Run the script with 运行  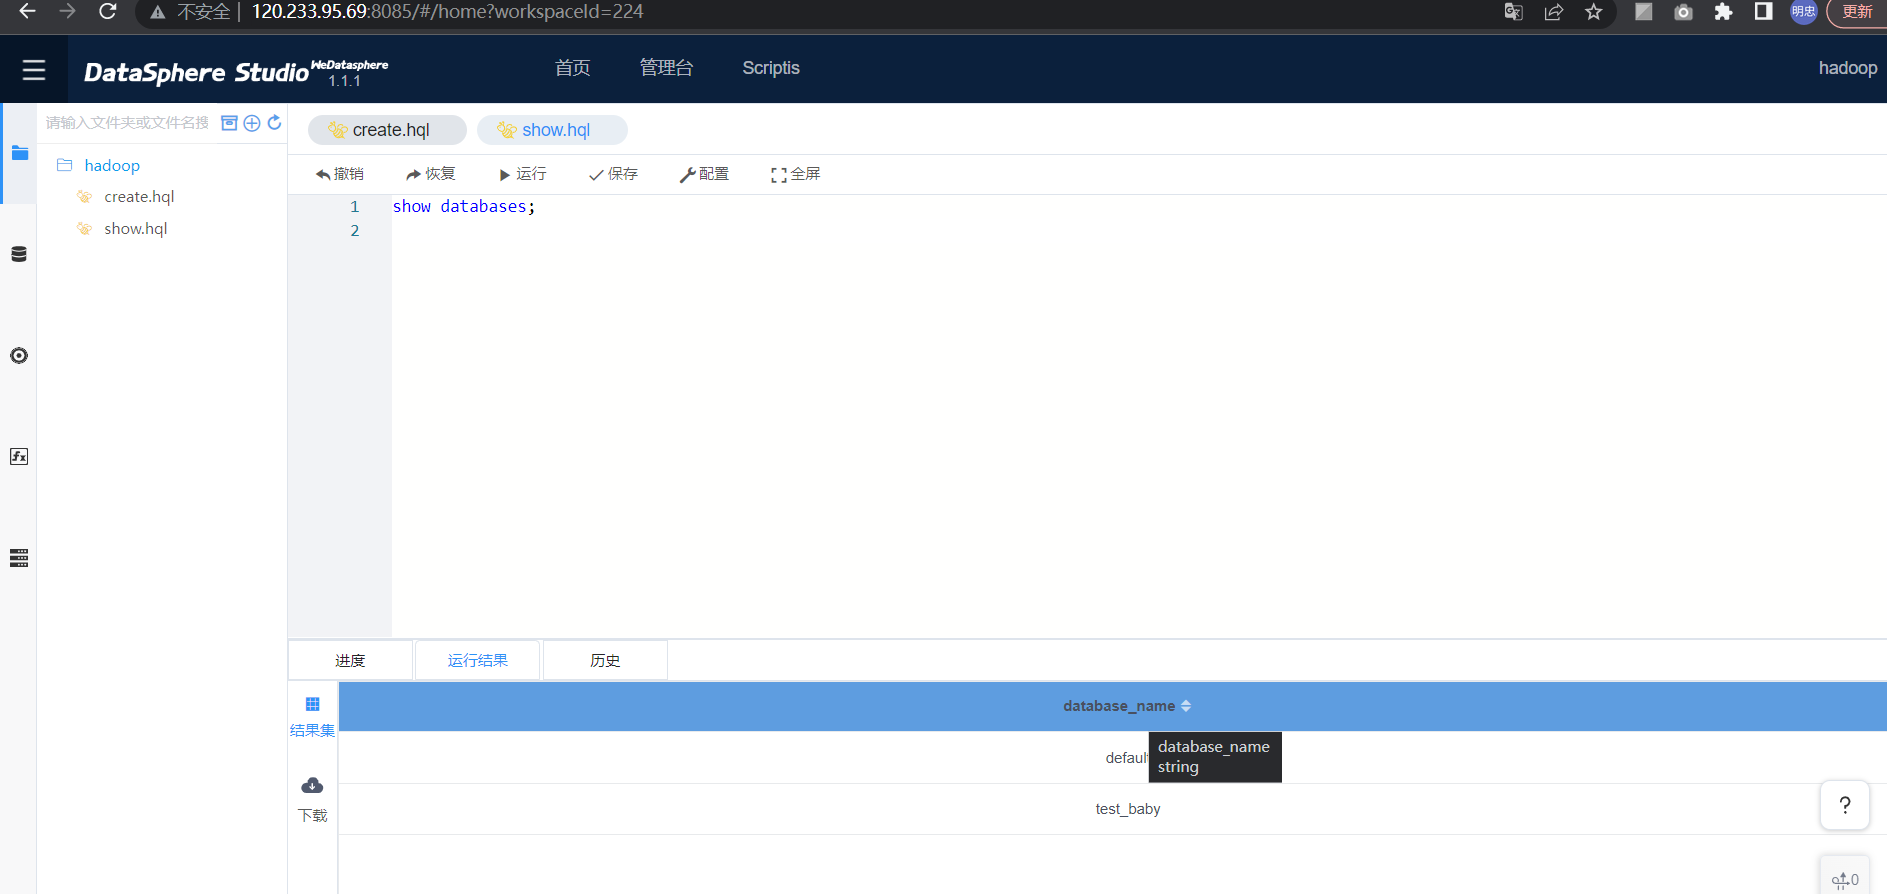pos(522,174)
